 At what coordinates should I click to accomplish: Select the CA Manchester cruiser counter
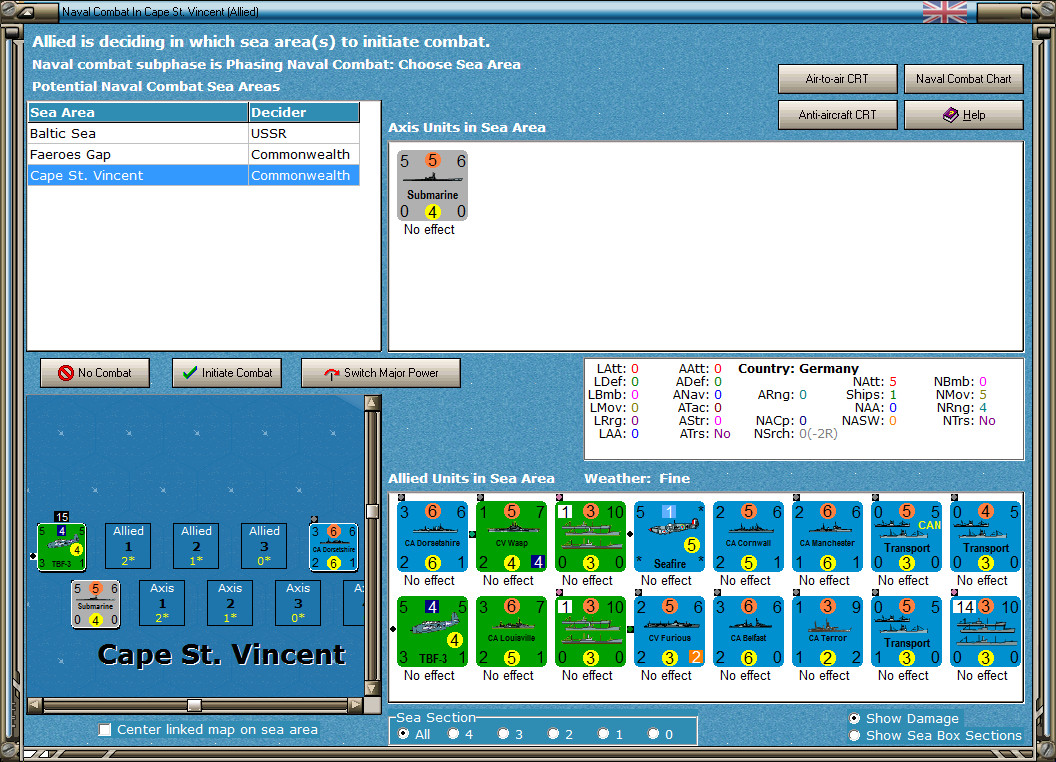tap(827, 536)
